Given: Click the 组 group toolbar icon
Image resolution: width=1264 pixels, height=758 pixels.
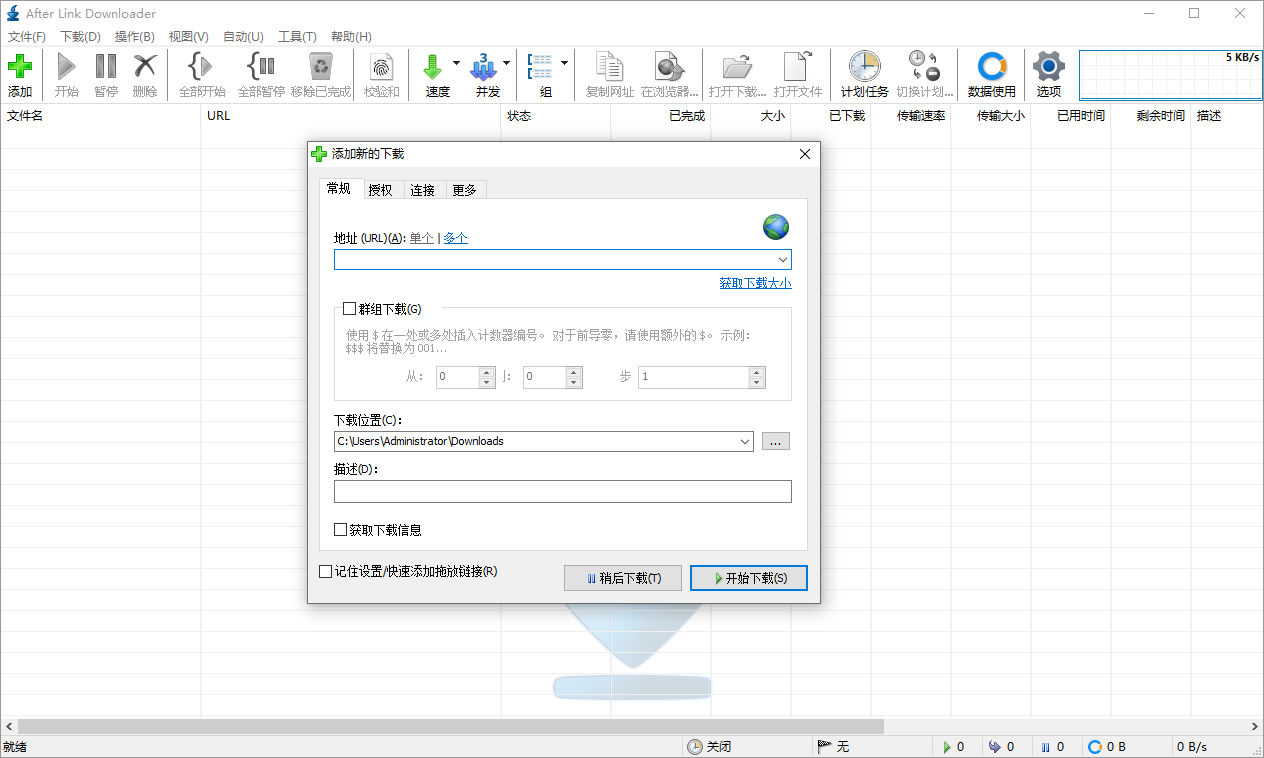Looking at the screenshot, I should [x=540, y=67].
